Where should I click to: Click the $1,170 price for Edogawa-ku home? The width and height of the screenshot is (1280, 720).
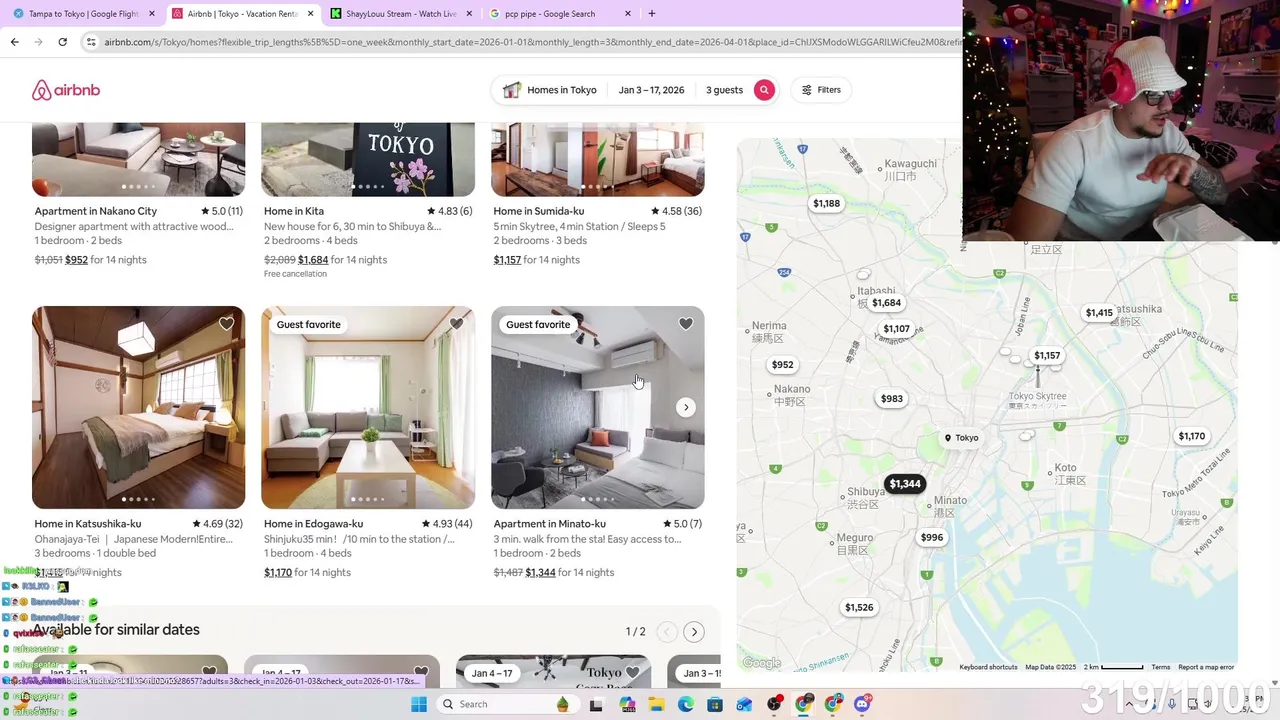pyautogui.click(x=278, y=573)
